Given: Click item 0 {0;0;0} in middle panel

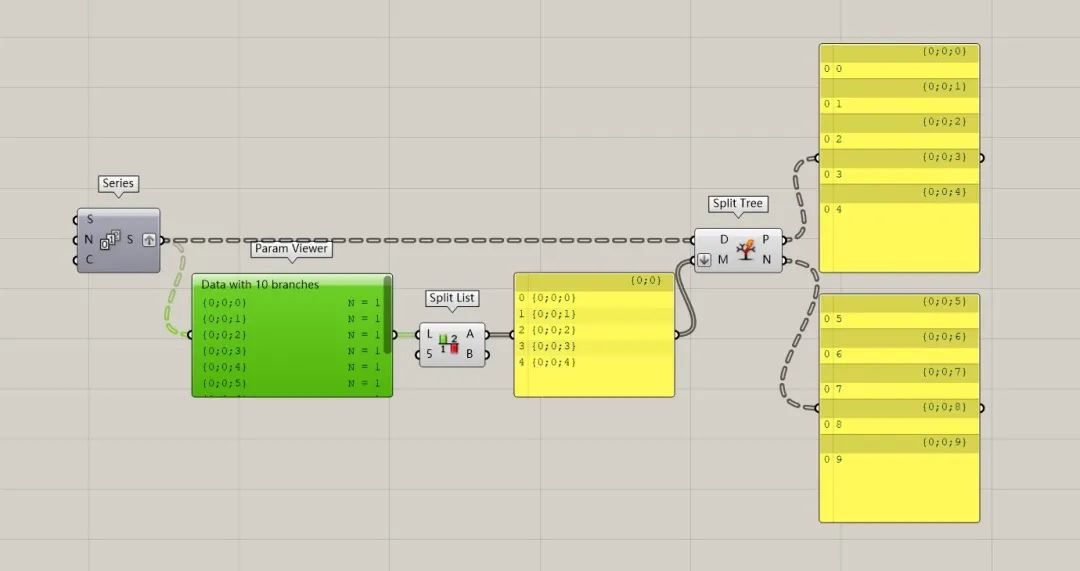Looking at the screenshot, I should [594, 298].
